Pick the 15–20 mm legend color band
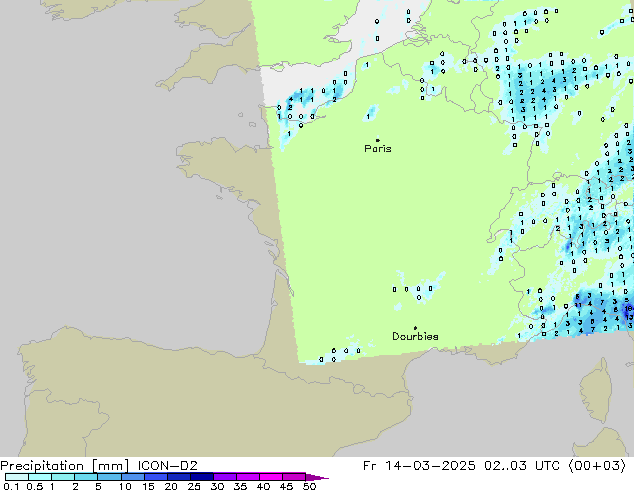This screenshot has height=490, width=634. tap(156, 477)
